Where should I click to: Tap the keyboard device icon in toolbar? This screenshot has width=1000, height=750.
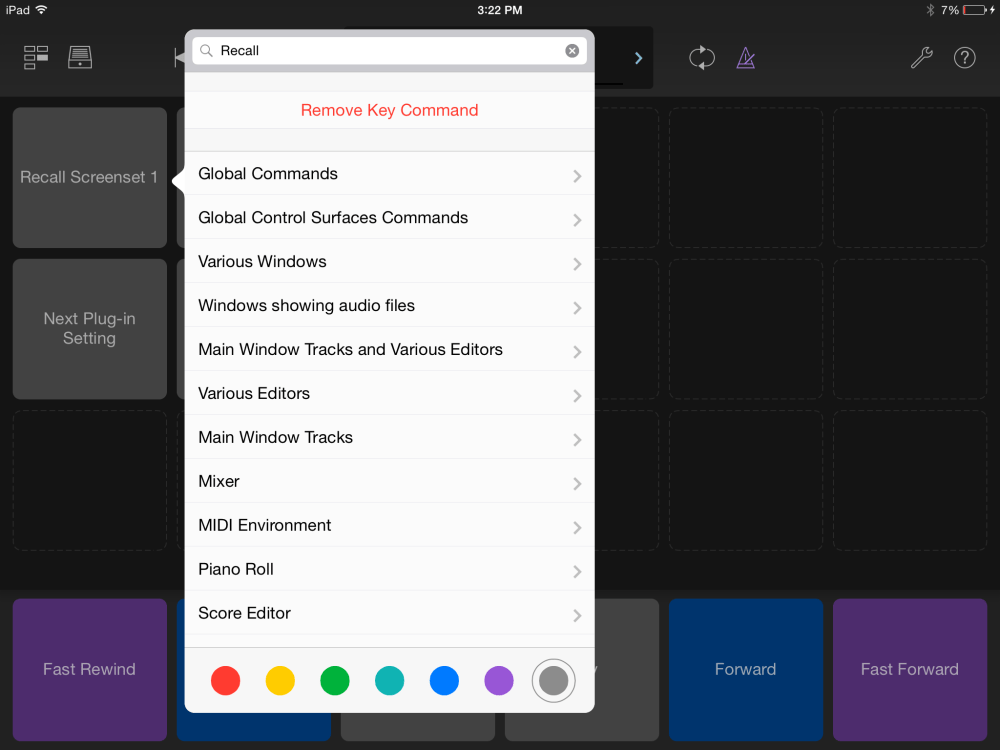[80, 57]
